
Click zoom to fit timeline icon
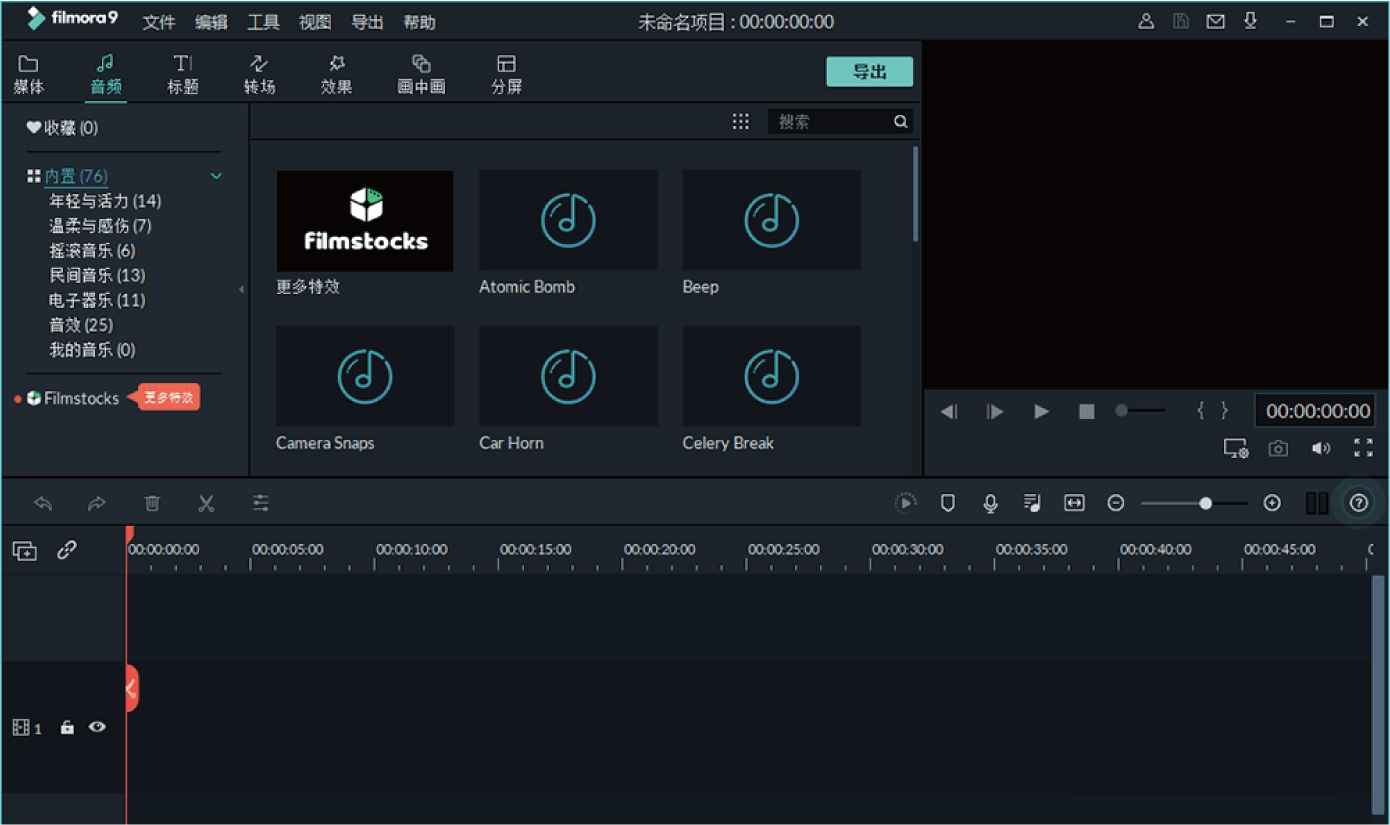click(1074, 503)
